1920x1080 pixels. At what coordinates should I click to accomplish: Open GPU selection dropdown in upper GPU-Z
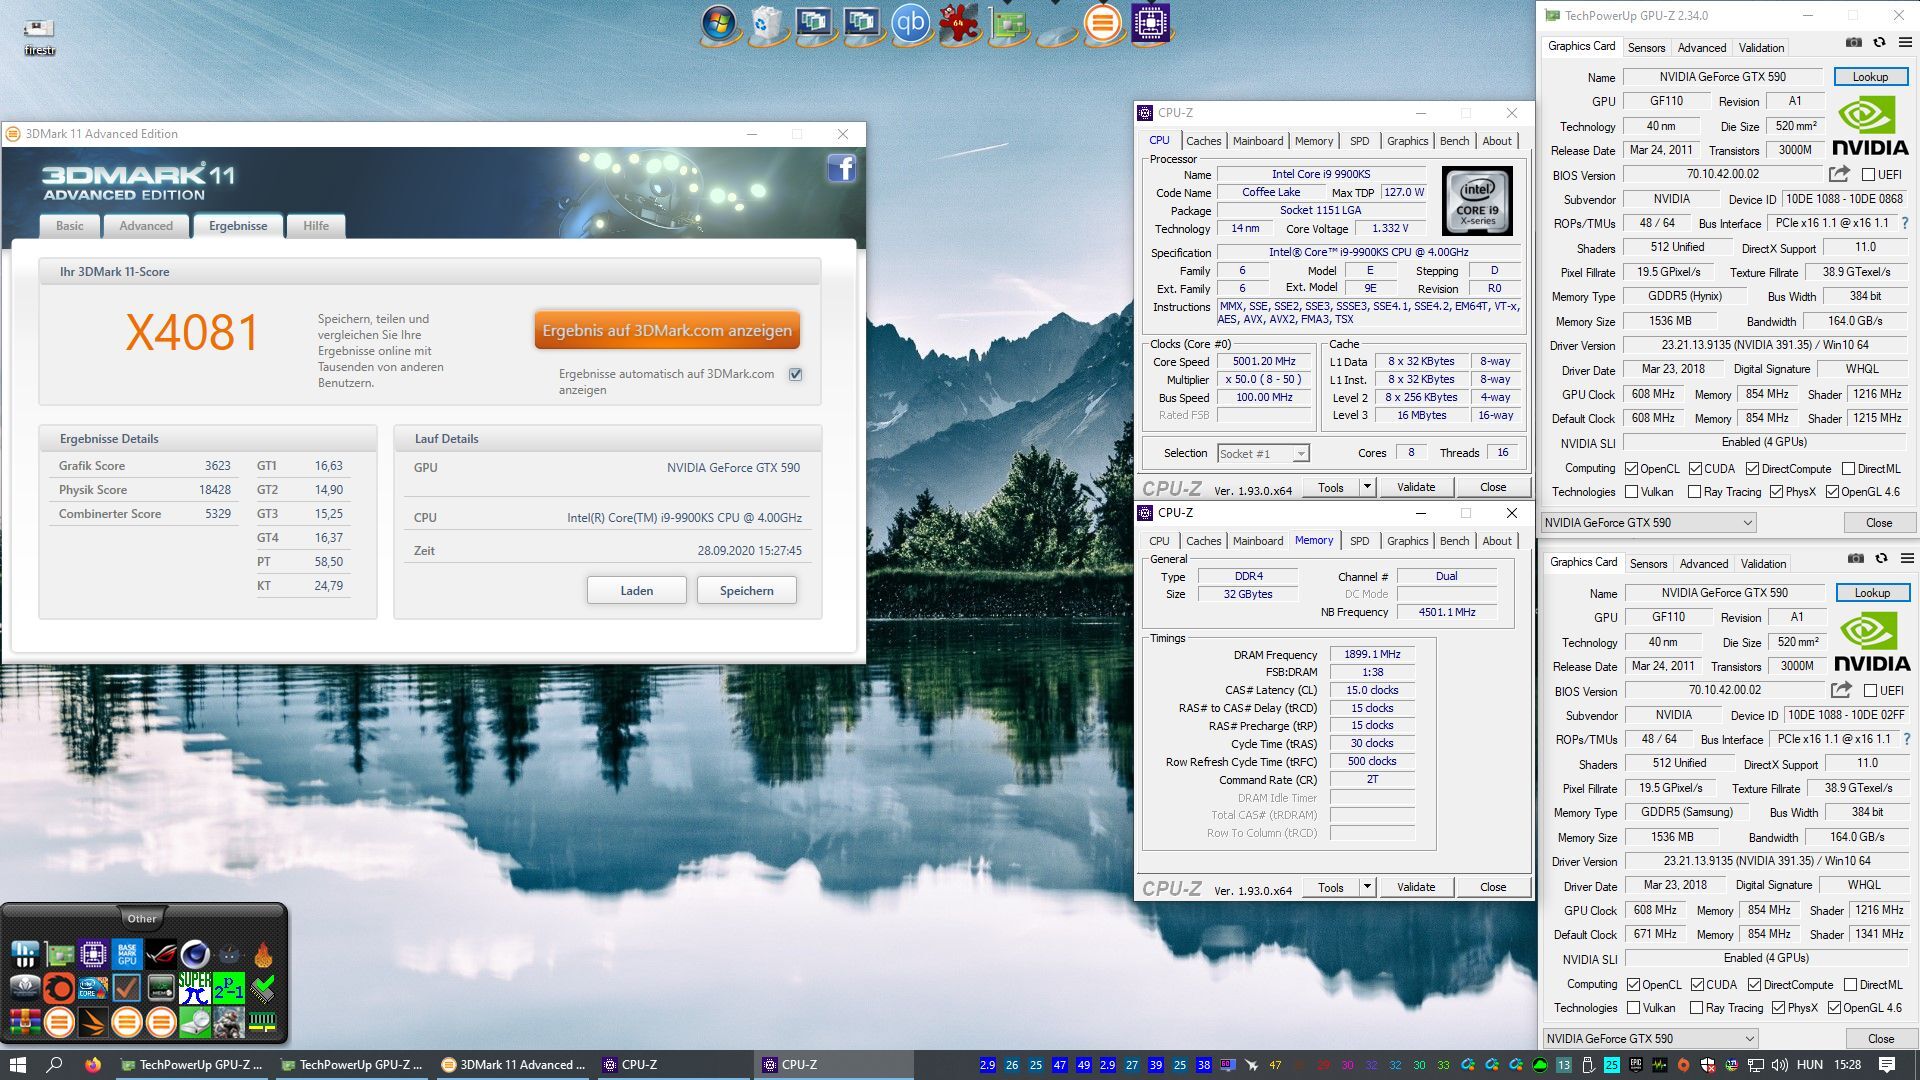click(1647, 522)
